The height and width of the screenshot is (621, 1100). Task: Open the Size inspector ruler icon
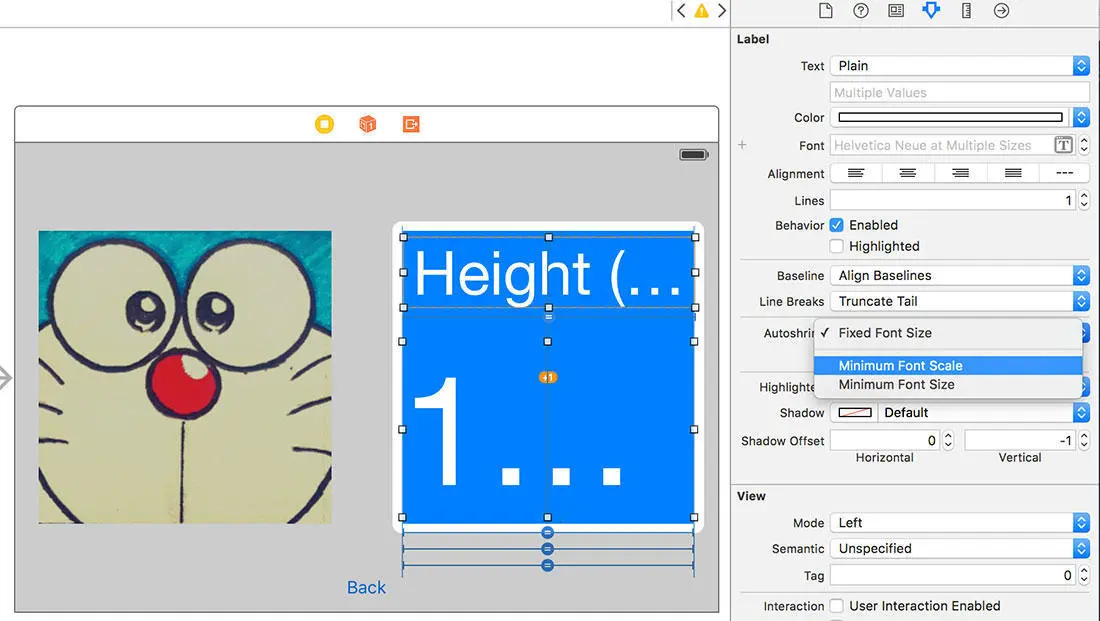[966, 11]
